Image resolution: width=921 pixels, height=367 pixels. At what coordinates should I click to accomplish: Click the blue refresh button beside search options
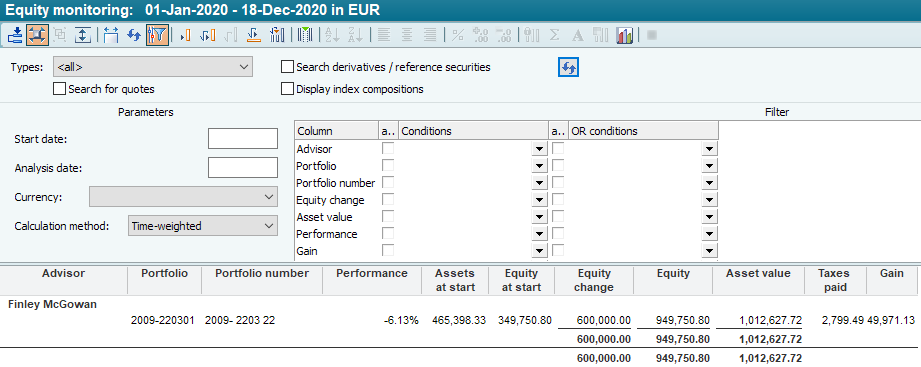[x=568, y=68]
